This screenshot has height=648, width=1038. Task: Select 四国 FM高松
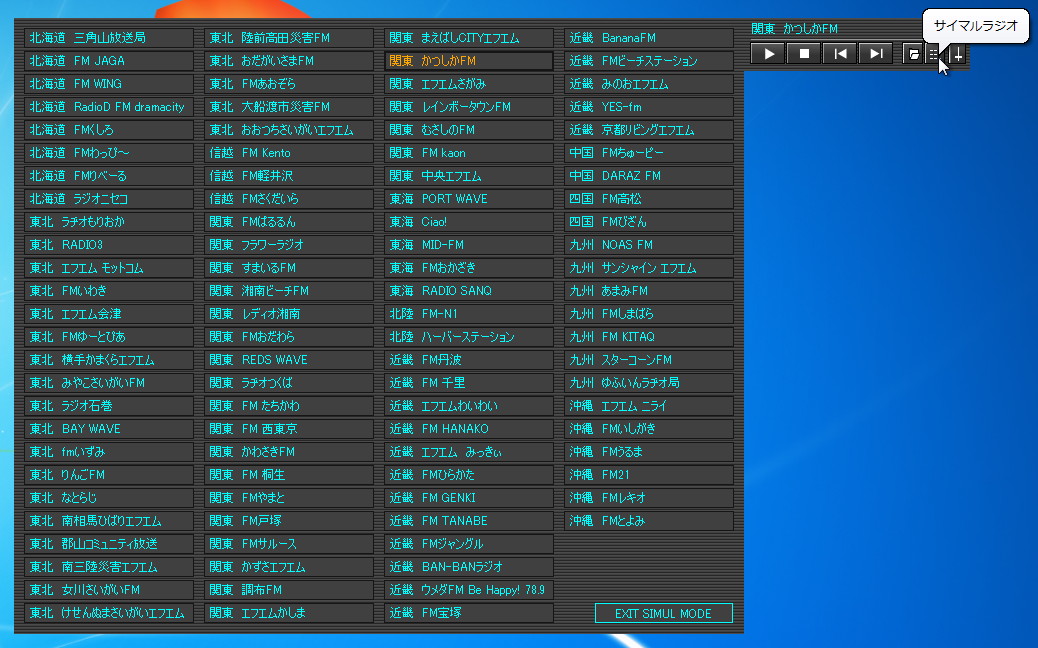(x=649, y=199)
